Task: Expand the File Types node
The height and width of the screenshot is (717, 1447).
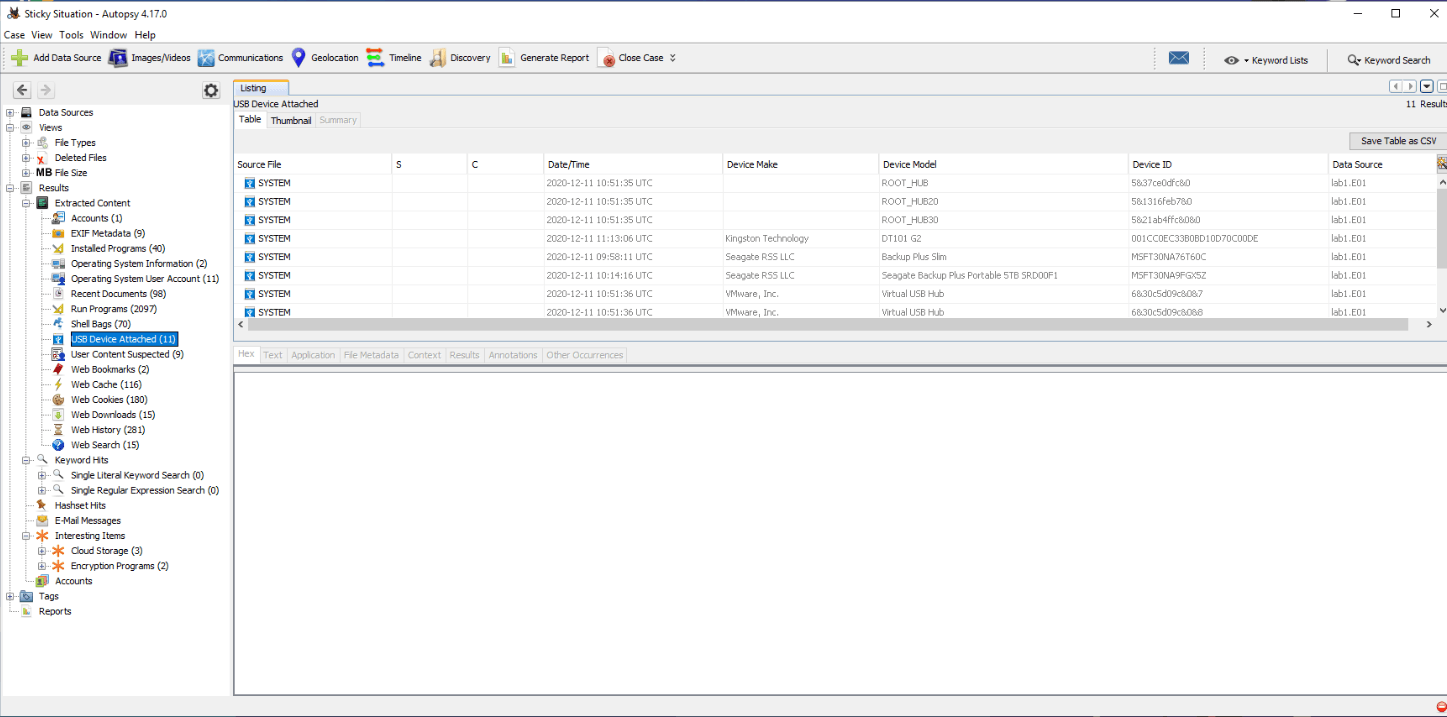Action: [26, 143]
